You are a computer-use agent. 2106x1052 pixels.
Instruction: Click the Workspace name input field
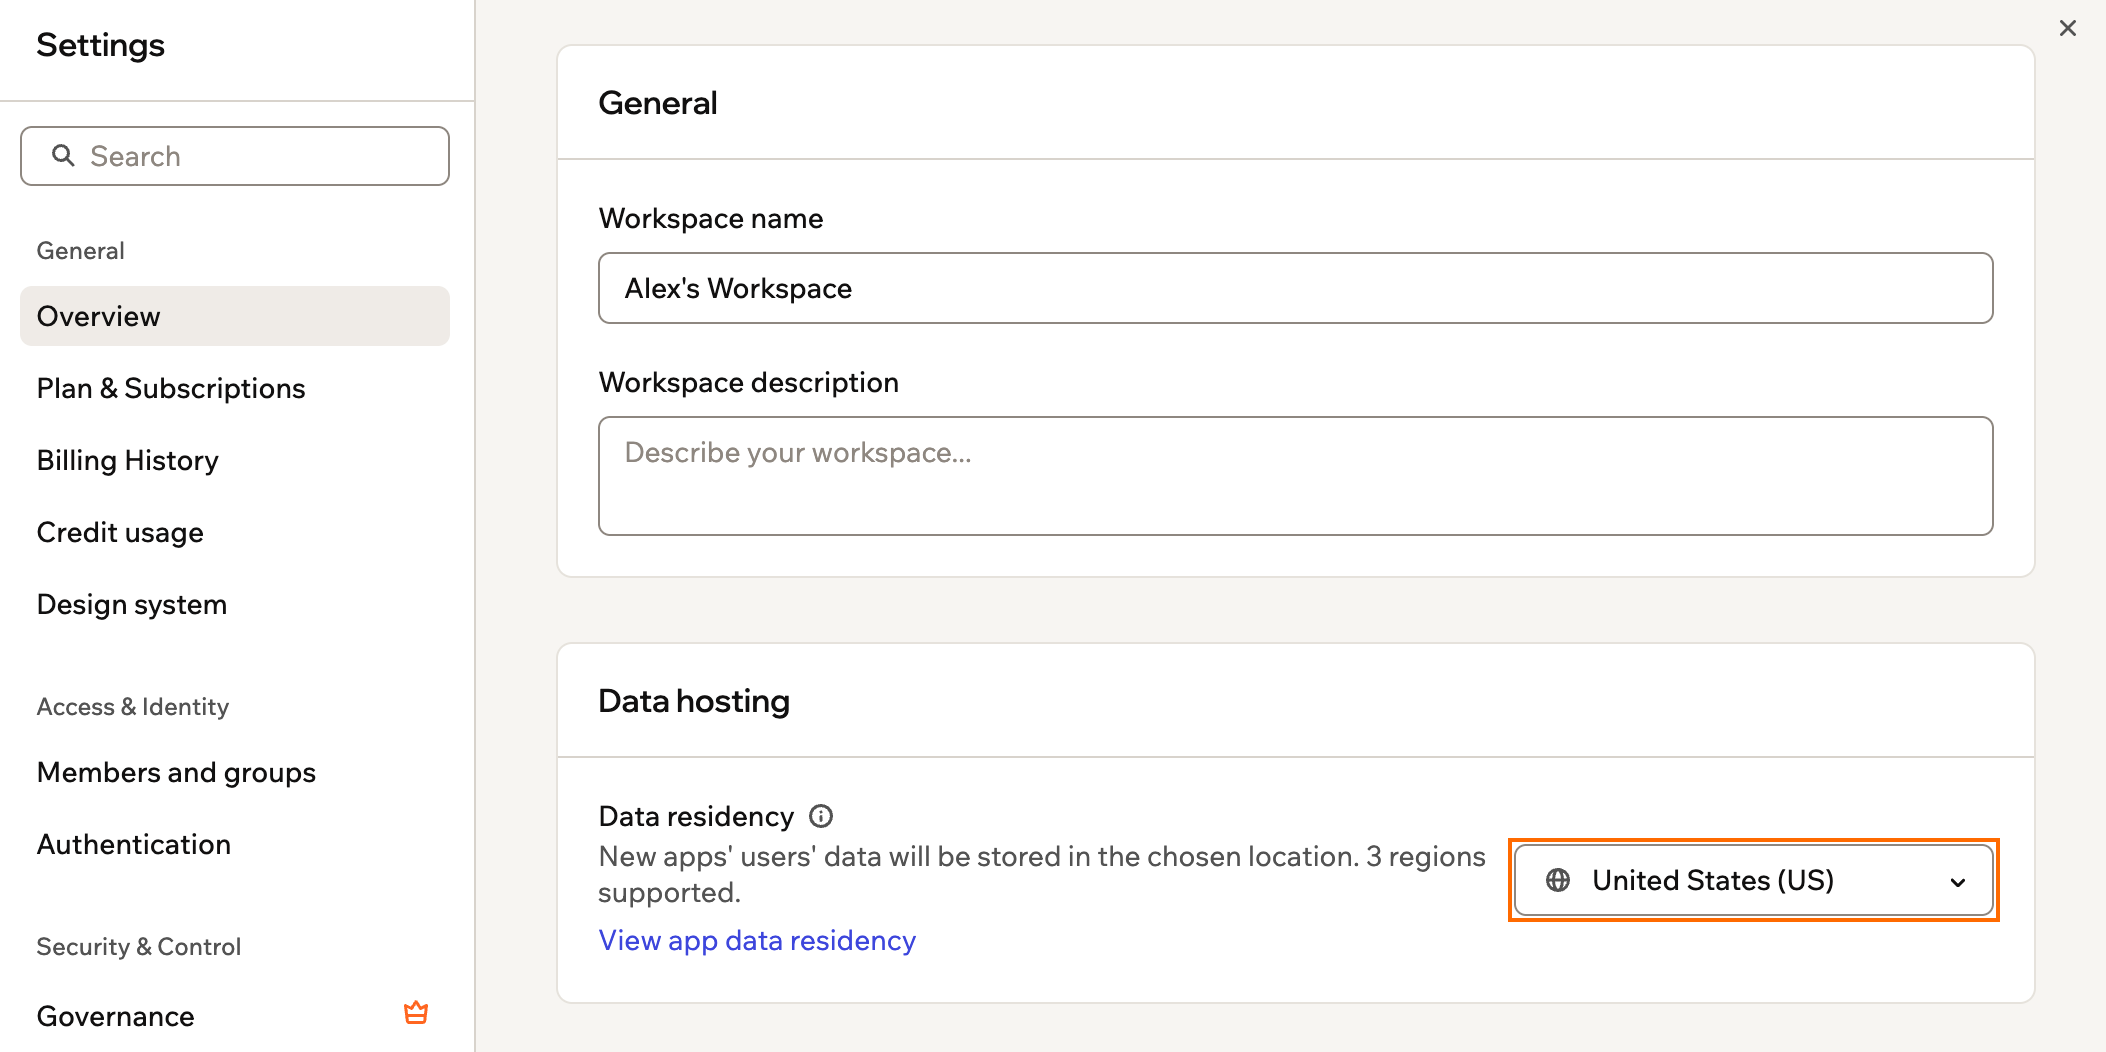(1296, 288)
